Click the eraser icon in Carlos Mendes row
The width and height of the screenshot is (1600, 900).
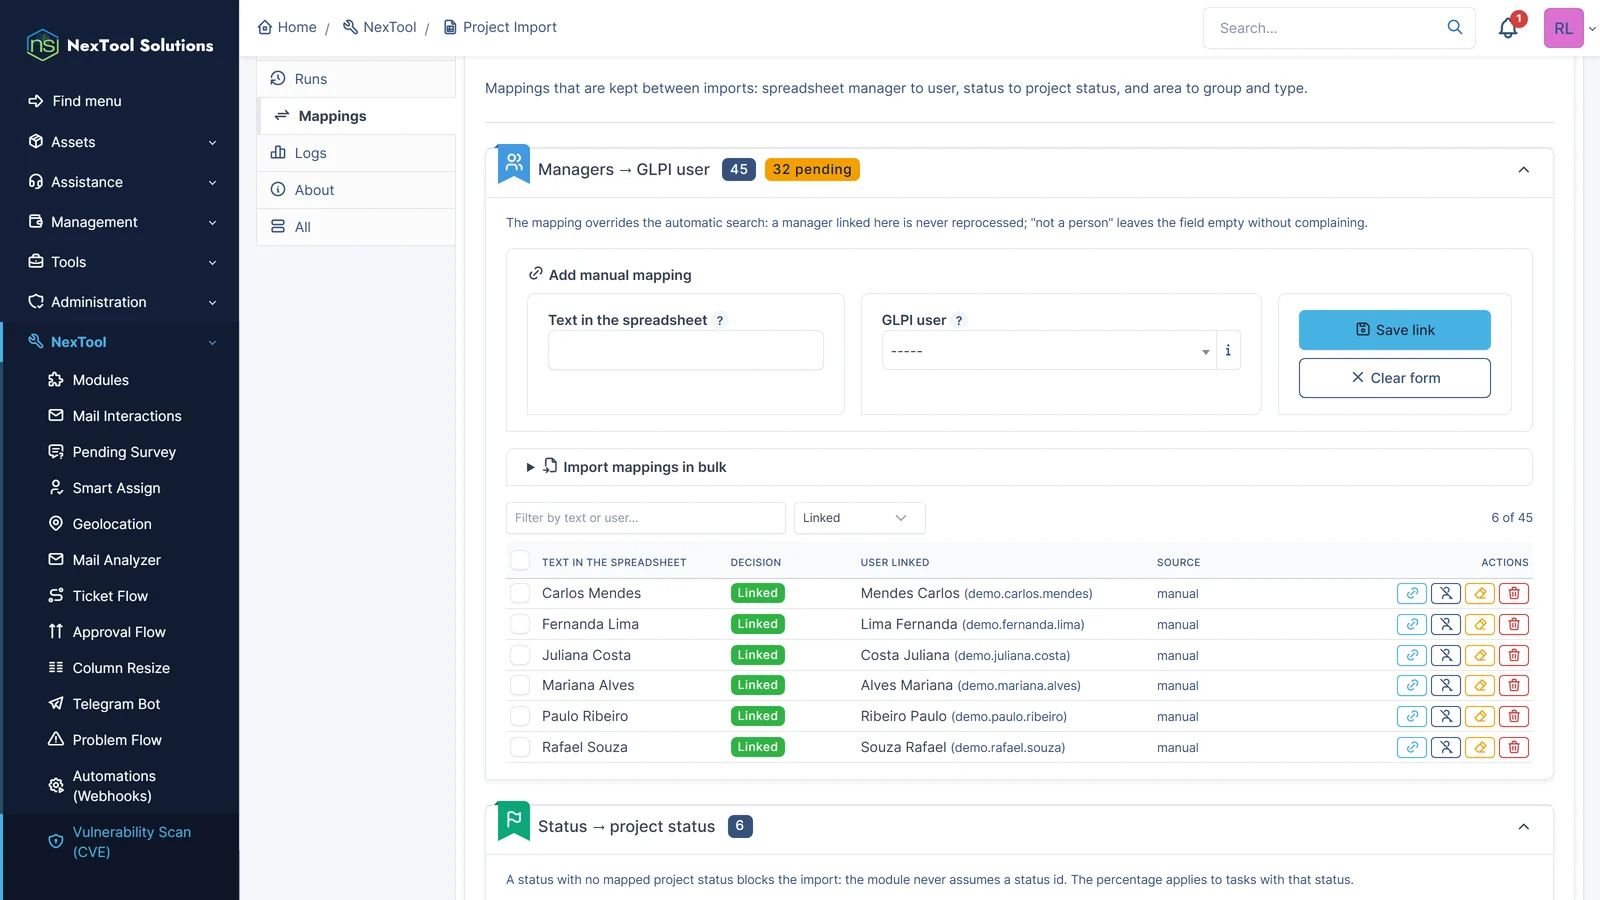click(x=1479, y=593)
